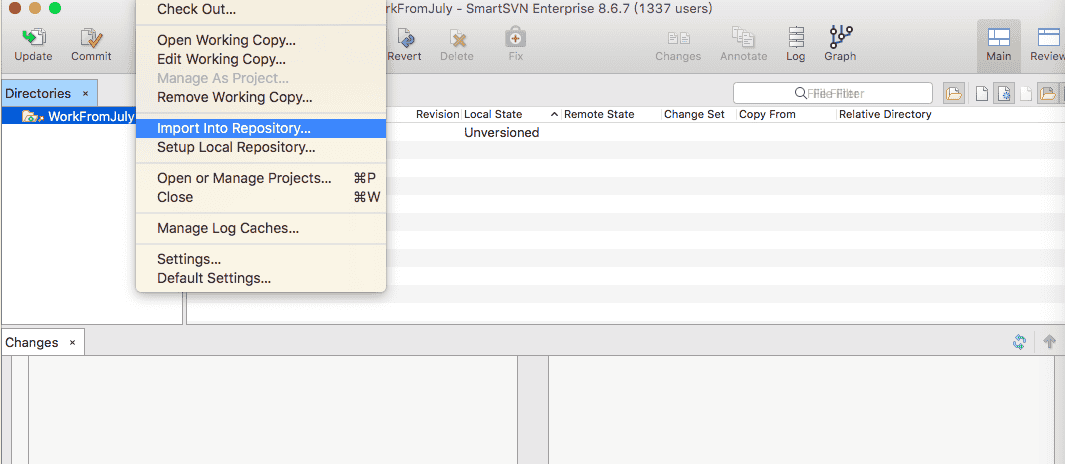Toggle file filter icon with blue asterisk

1005,93
